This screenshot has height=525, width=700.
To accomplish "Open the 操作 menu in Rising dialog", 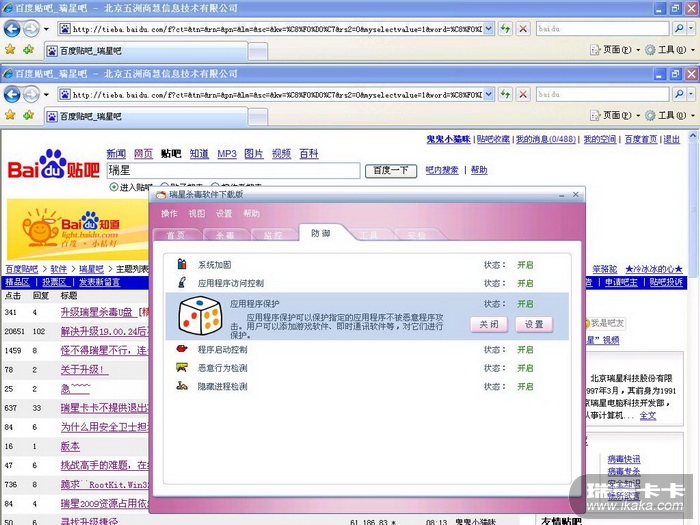I will pos(169,213).
